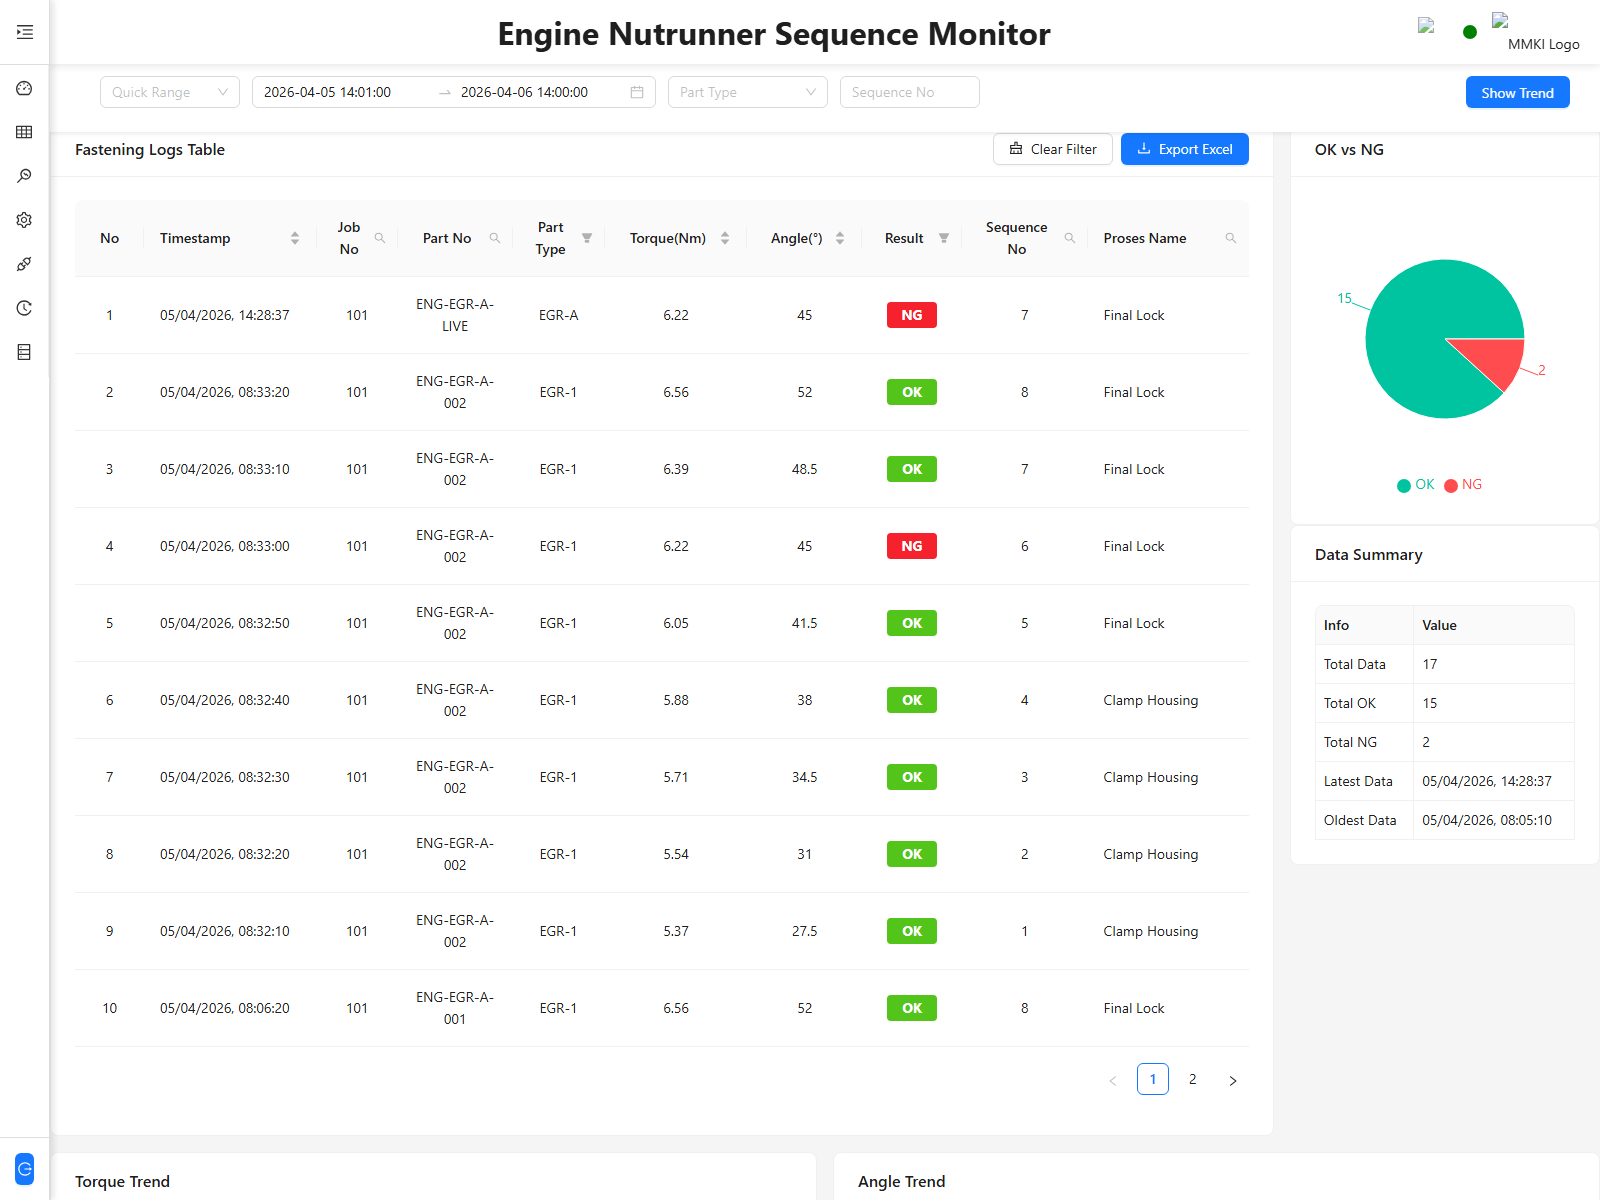Screen dimensions: 1600x1200
Task: Click Clamp Housing in row 9
Action: [1151, 931]
